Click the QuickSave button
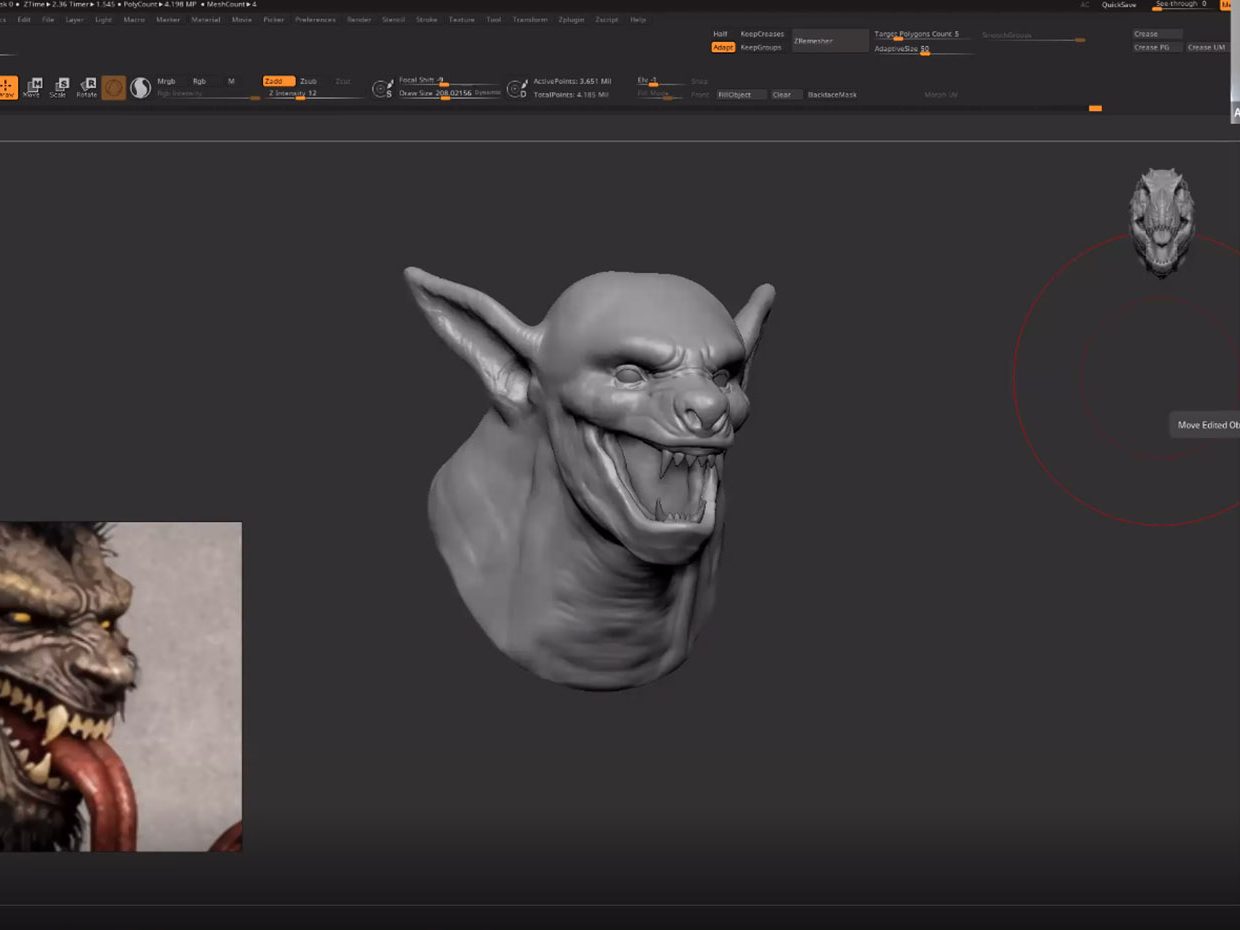This screenshot has height=930, width=1240. (1118, 5)
